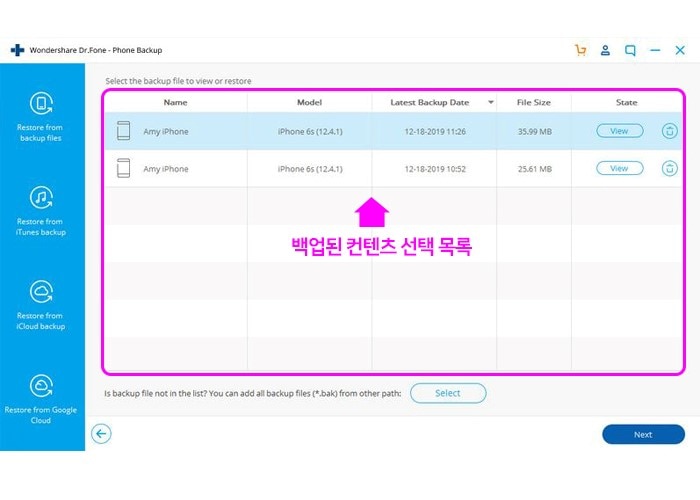Image resolution: width=700 pixels, height=500 pixels.
Task: Select 'Amy iPhone' in the 25.61 MB row
Action: point(166,169)
